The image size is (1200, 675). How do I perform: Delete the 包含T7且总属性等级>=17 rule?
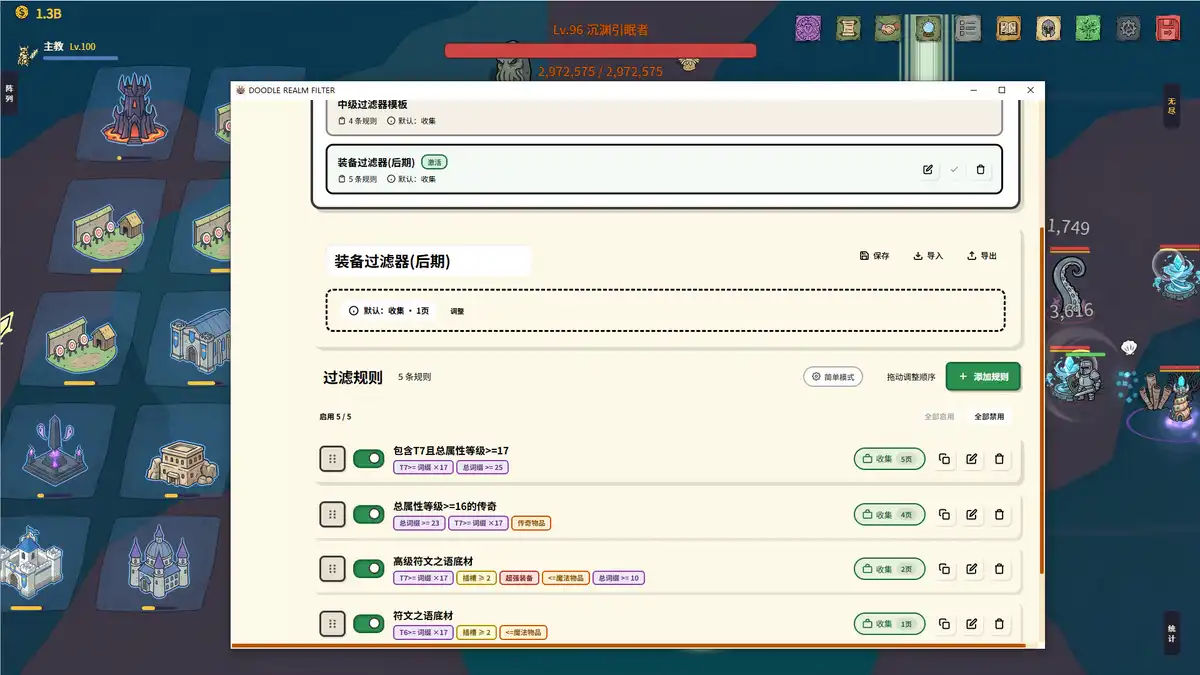click(x=998, y=459)
